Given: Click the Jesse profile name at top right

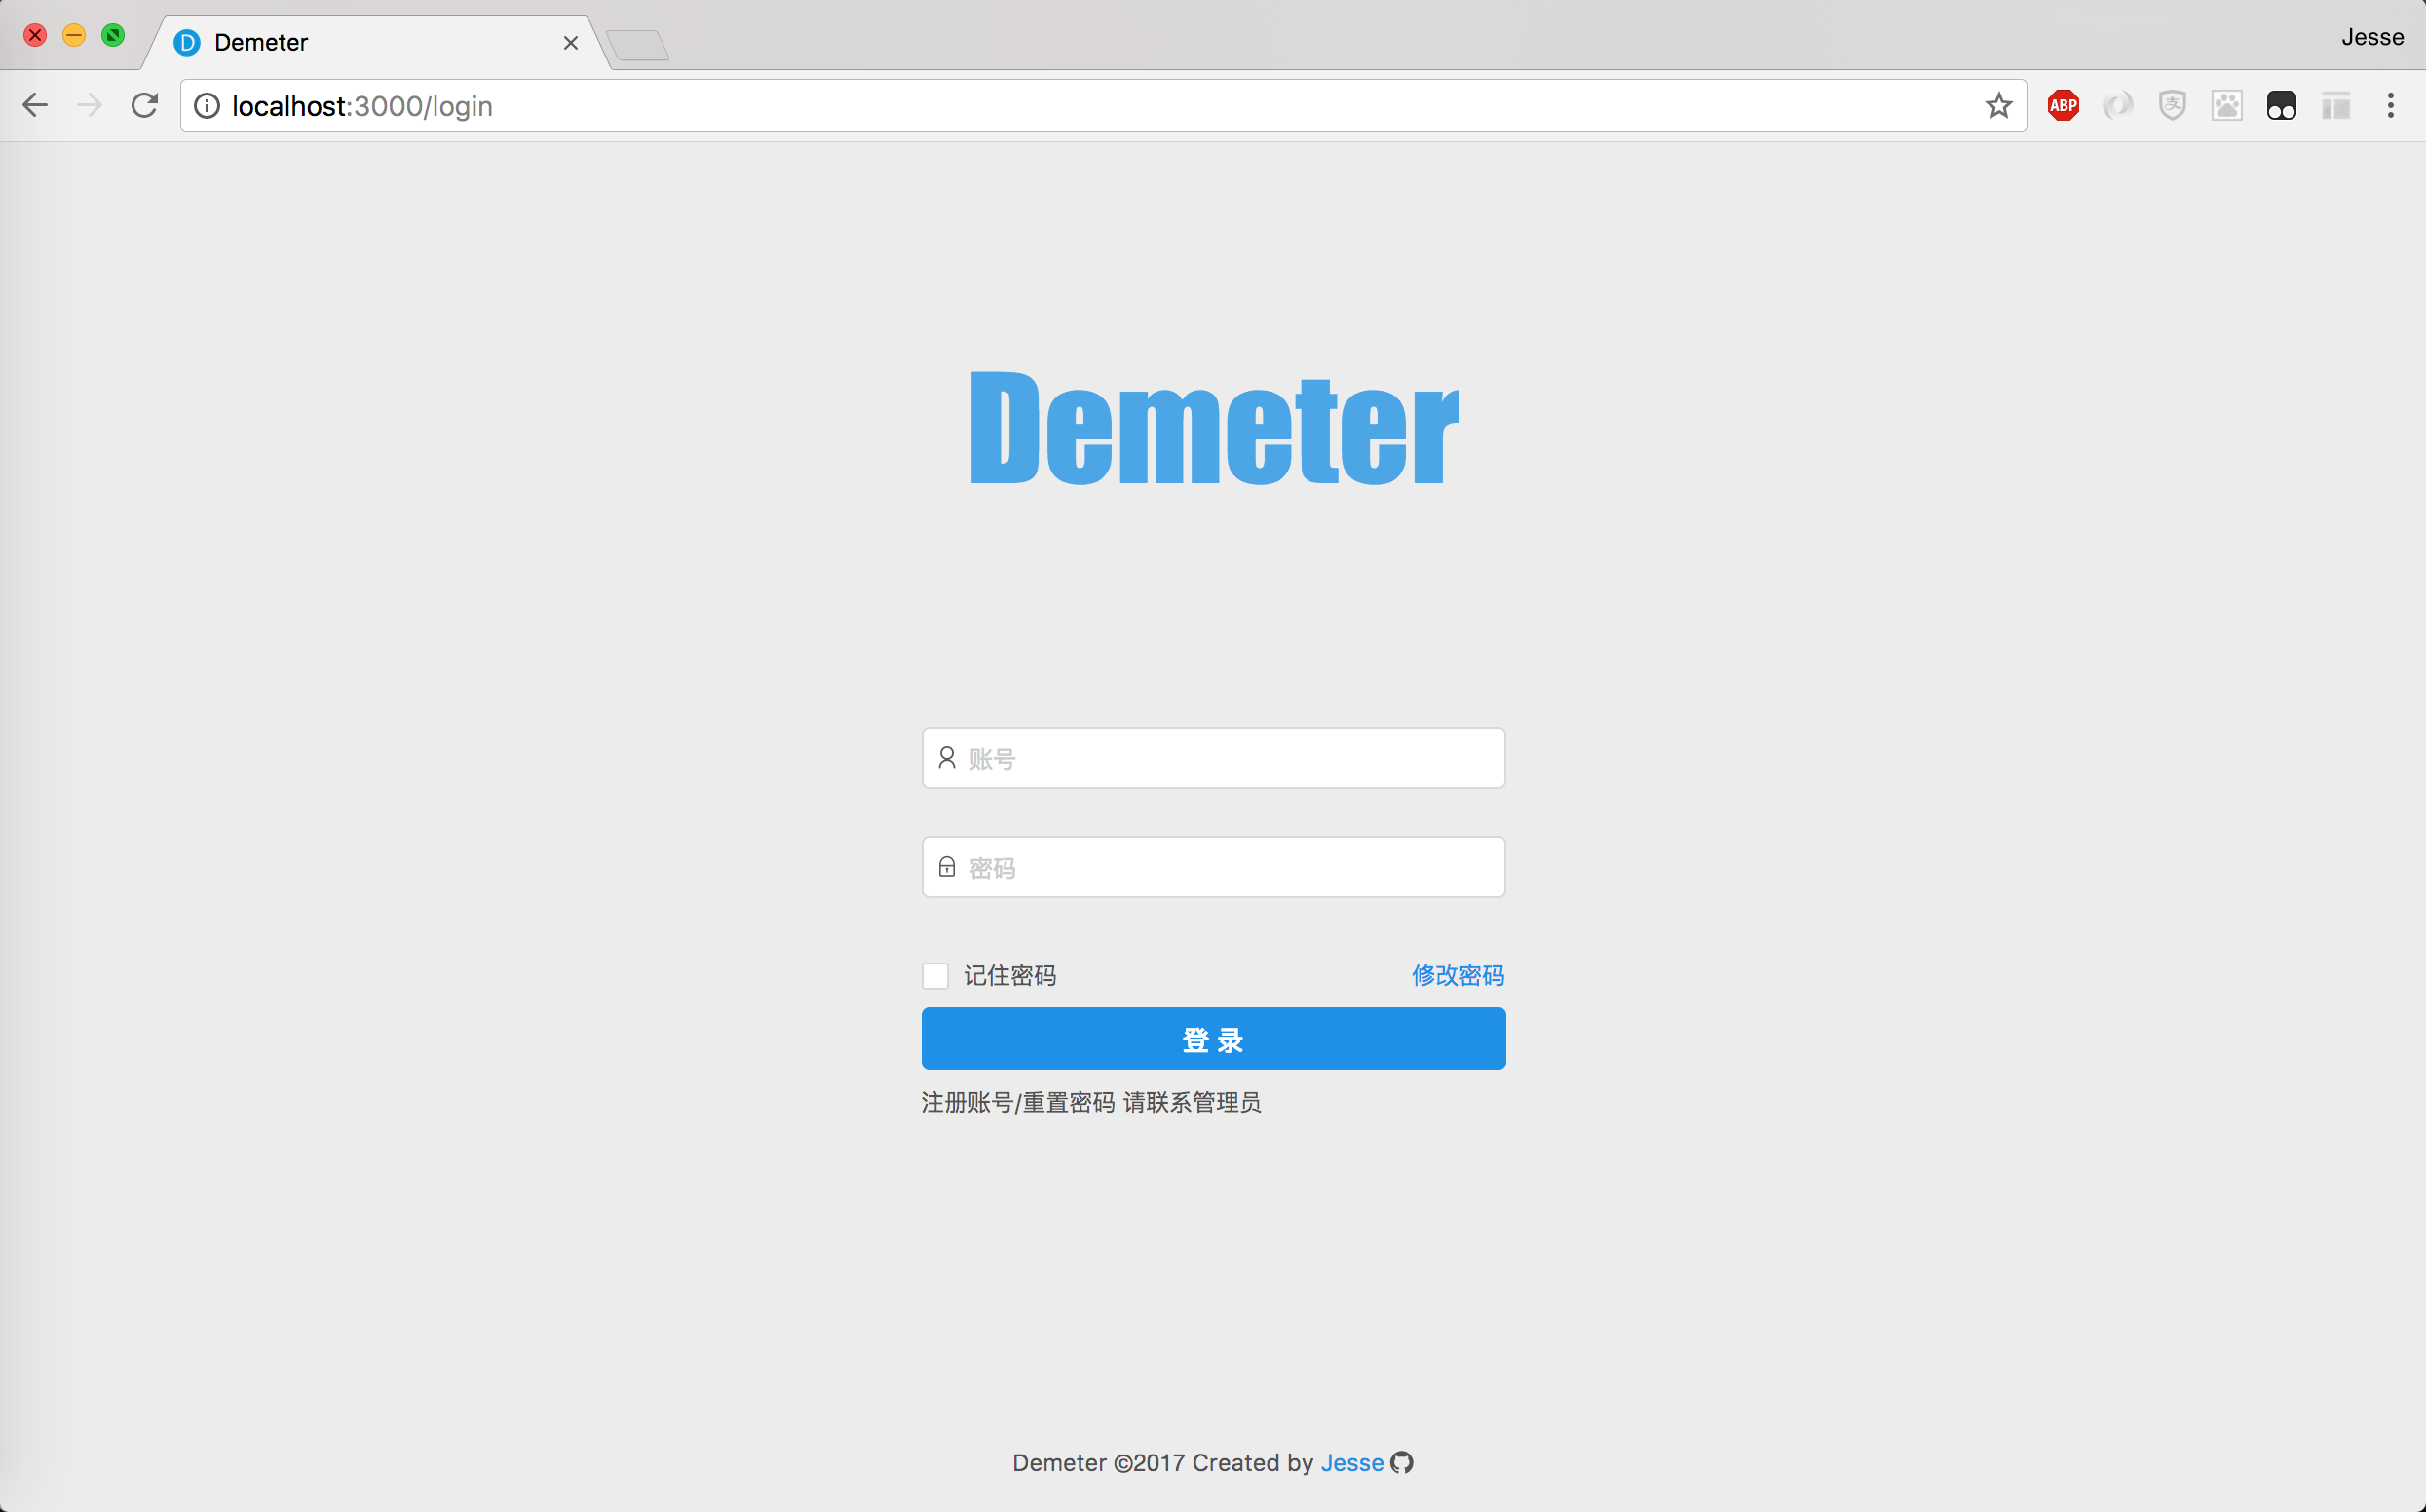Looking at the screenshot, I should [2372, 37].
